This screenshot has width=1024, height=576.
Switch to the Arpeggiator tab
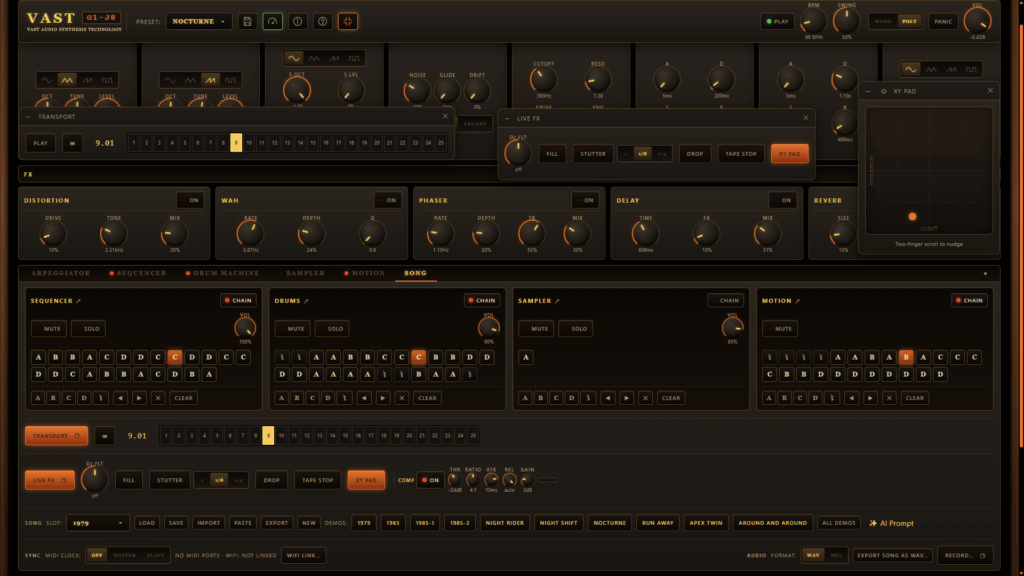click(61, 273)
